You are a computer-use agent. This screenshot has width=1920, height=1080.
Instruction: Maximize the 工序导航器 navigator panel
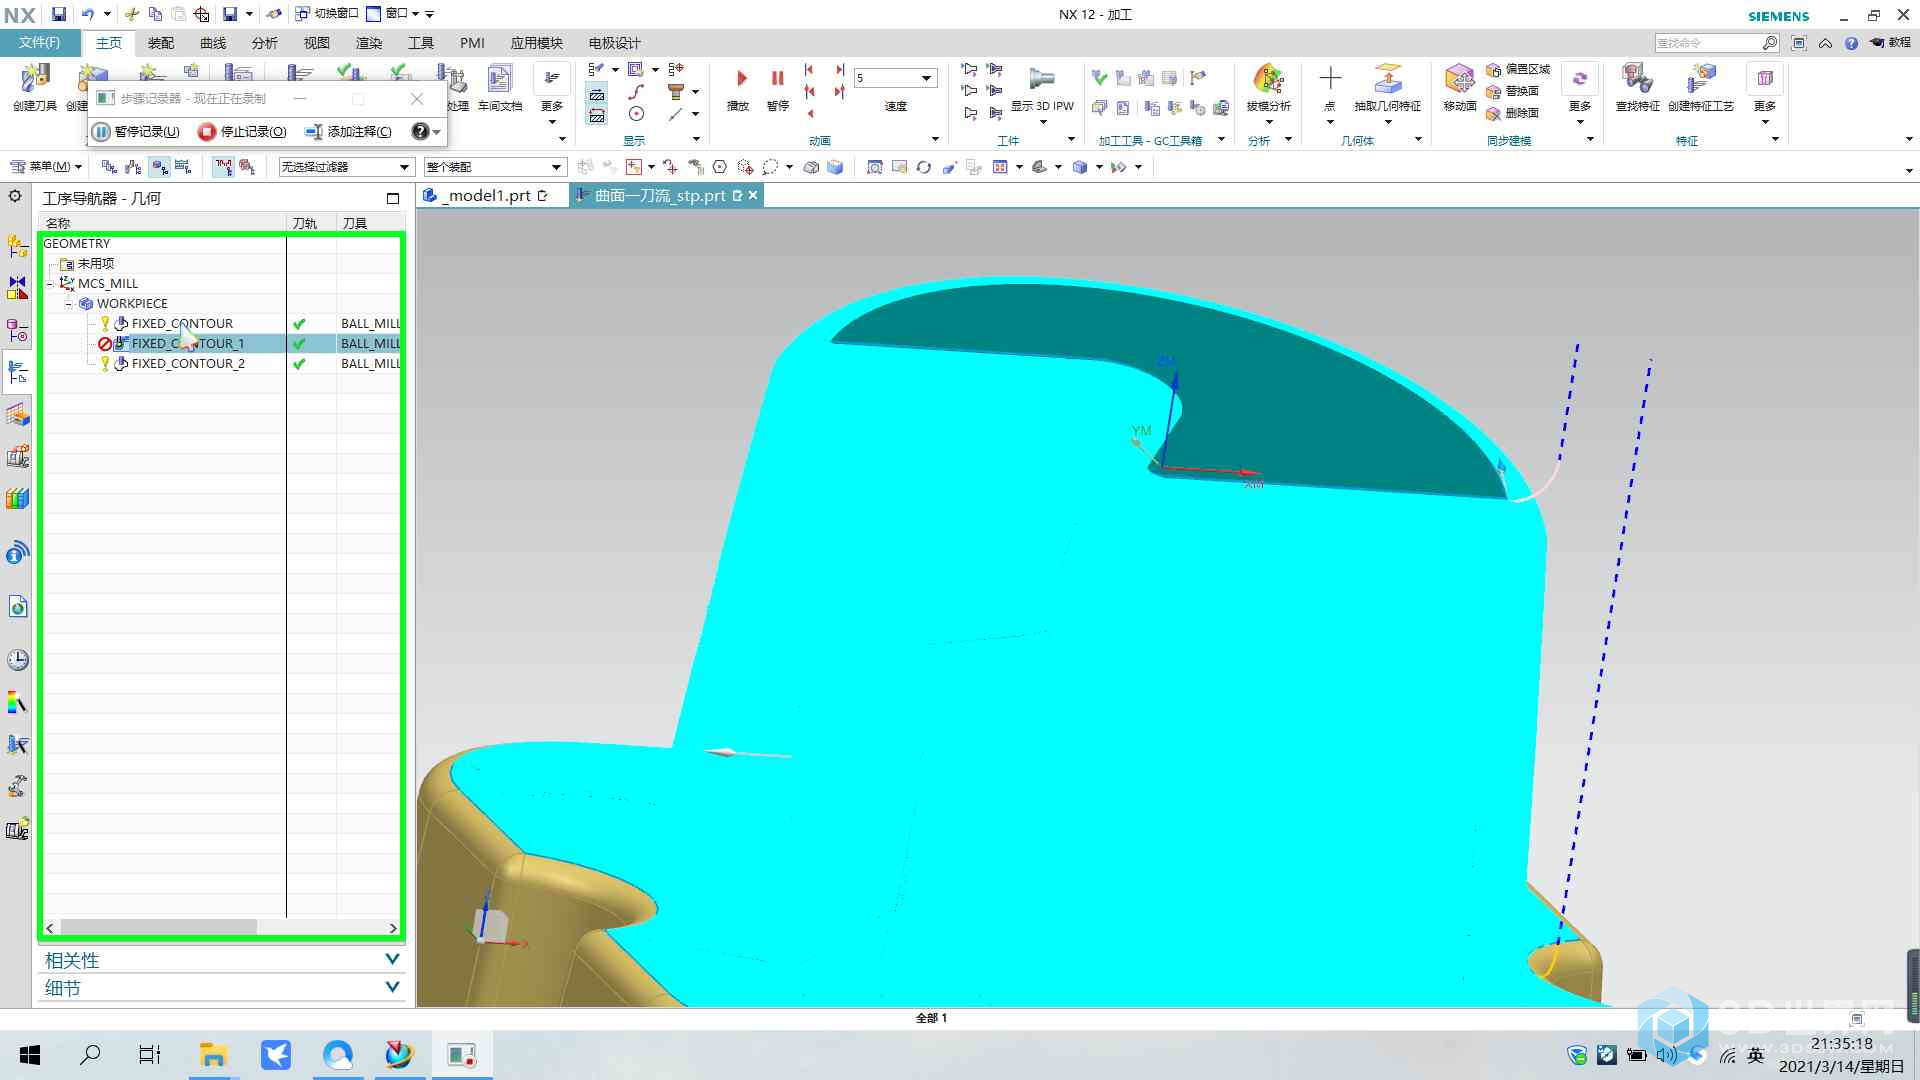pyautogui.click(x=393, y=198)
